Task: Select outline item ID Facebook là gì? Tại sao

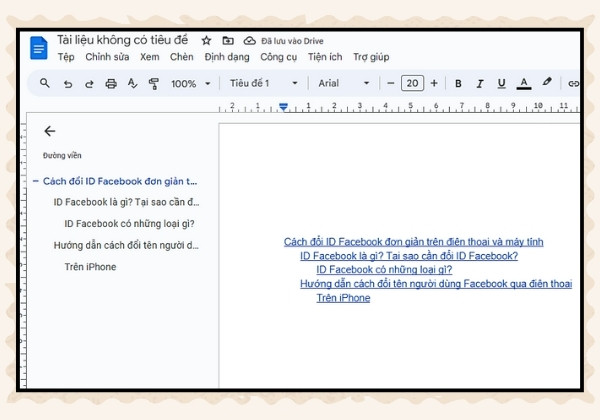Action: tap(126, 202)
